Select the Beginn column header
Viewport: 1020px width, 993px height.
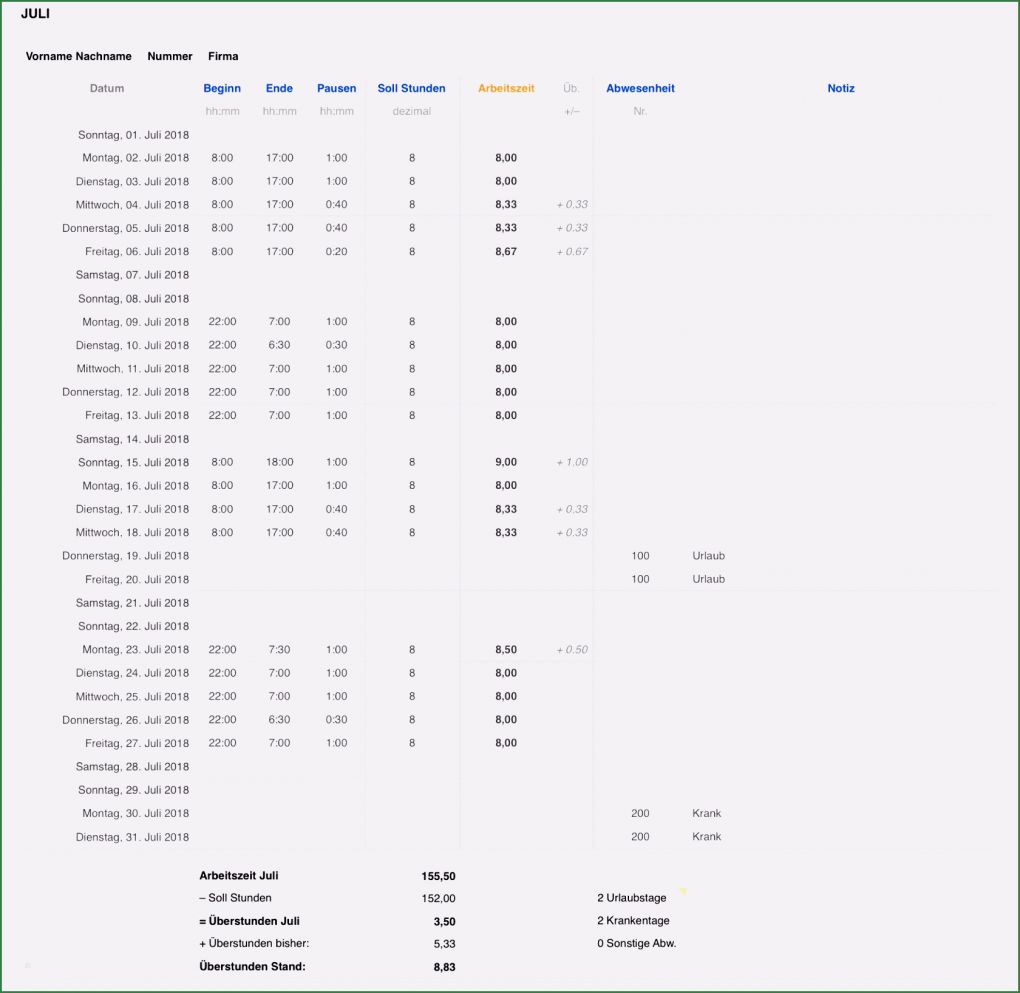click(x=222, y=88)
